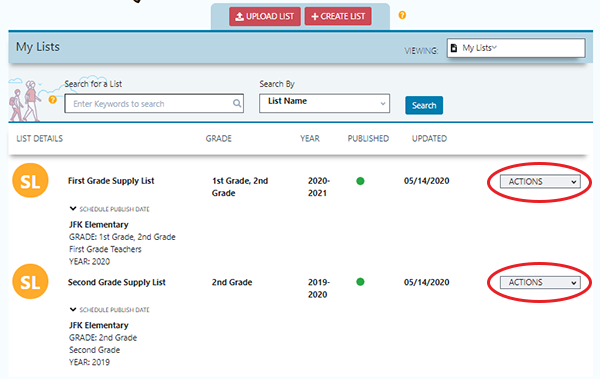Click the Year column header
Viewport: 600px width, 379px height.
[x=310, y=139]
